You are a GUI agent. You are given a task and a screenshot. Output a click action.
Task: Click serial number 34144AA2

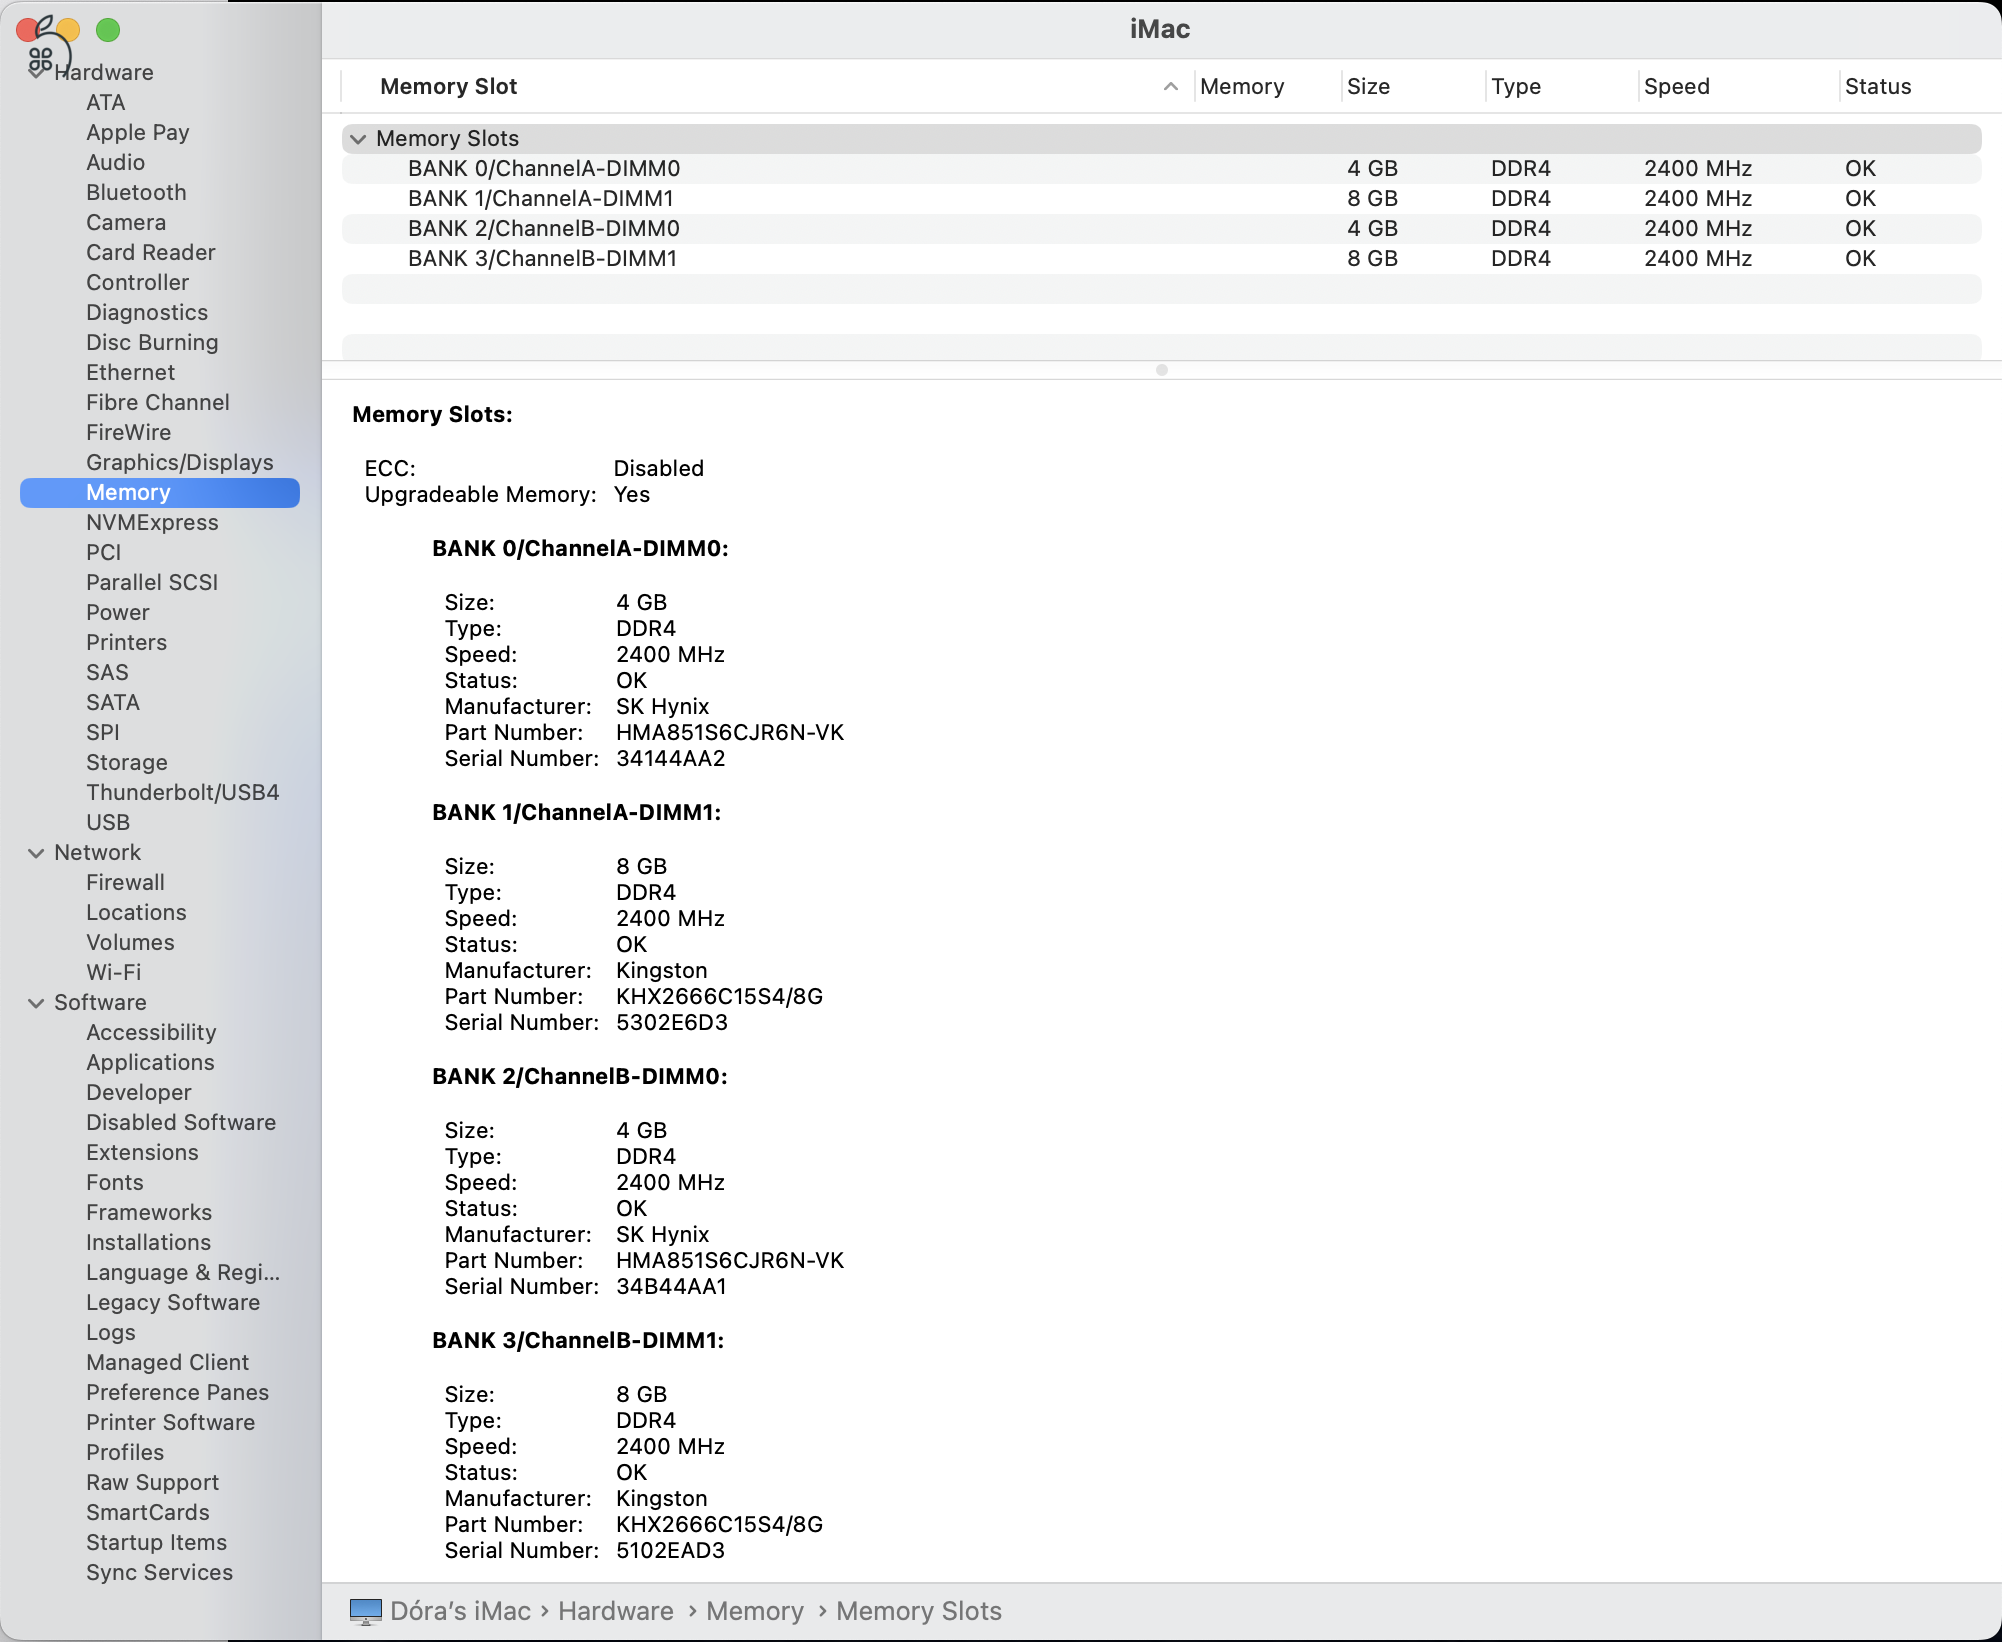[670, 759]
